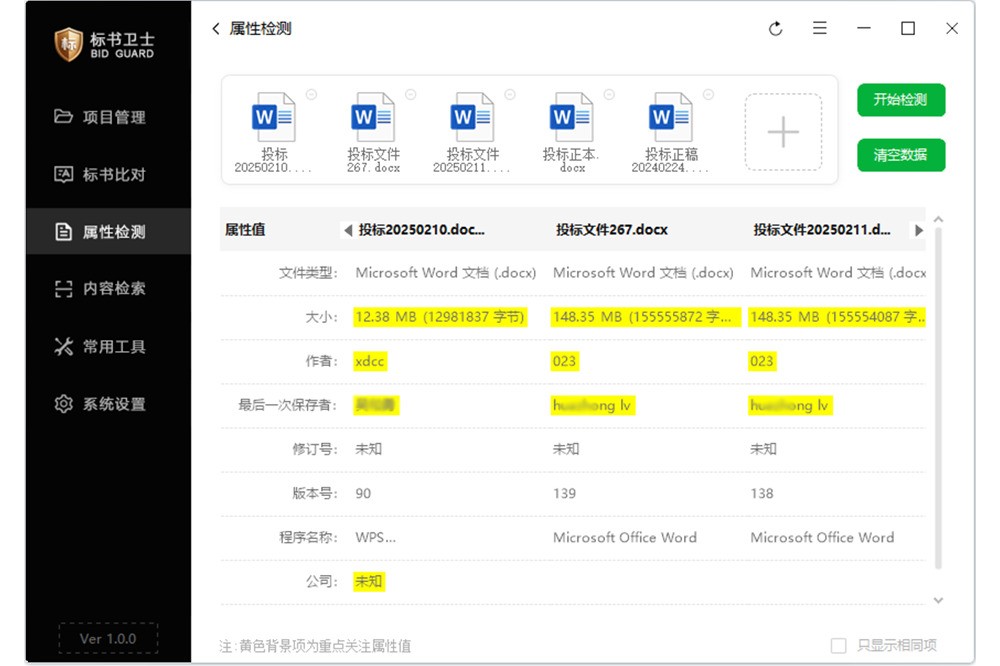Remove the 投标正本.docx file with minus icon
Viewport: 1000px width, 666px height.
click(x=609, y=95)
